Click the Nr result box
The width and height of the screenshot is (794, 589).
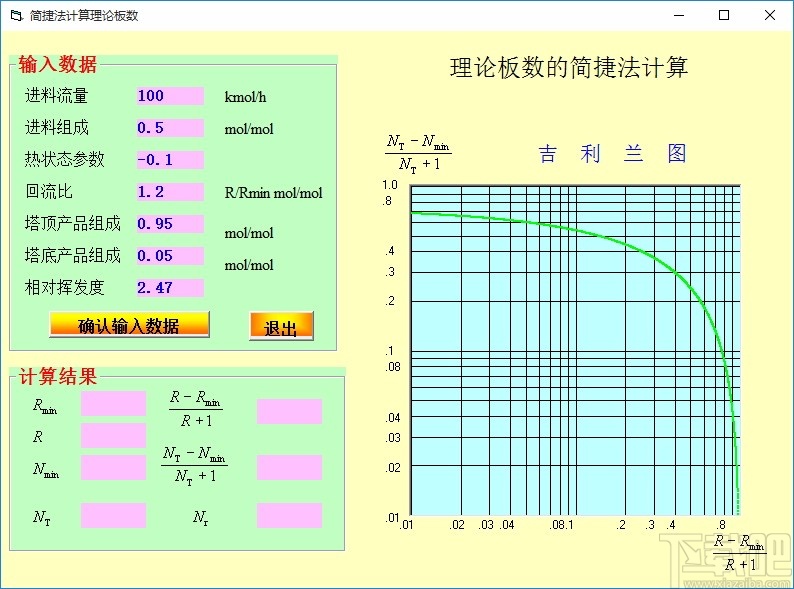pos(289,516)
